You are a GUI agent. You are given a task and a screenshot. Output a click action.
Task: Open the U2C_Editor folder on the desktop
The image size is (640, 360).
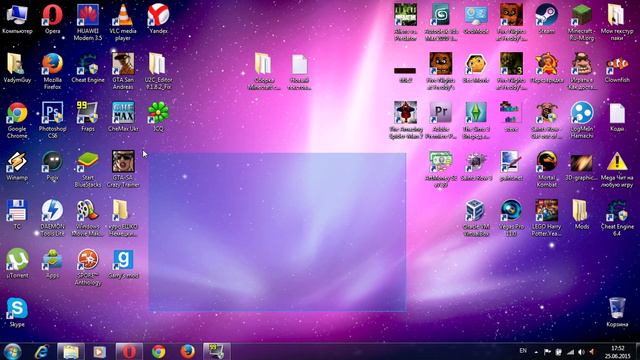point(158,71)
